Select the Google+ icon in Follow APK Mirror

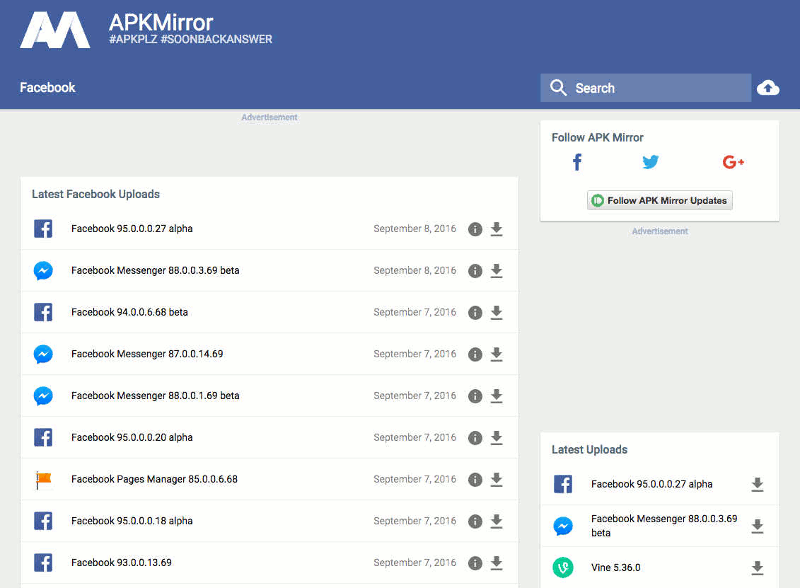tap(733, 161)
